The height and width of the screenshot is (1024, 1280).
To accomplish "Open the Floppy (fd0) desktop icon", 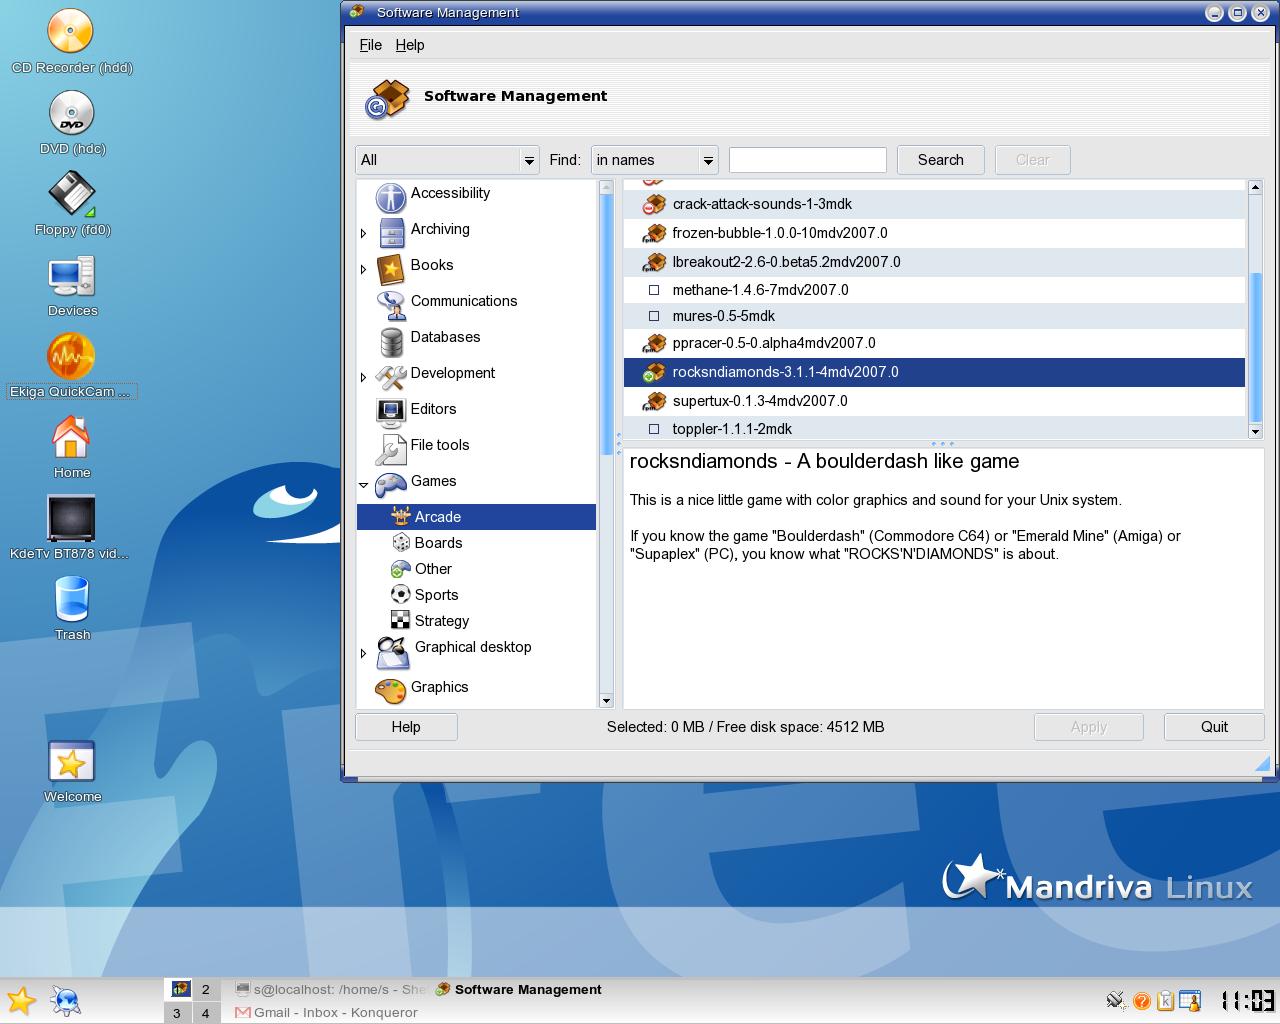I will tap(72, 193).
